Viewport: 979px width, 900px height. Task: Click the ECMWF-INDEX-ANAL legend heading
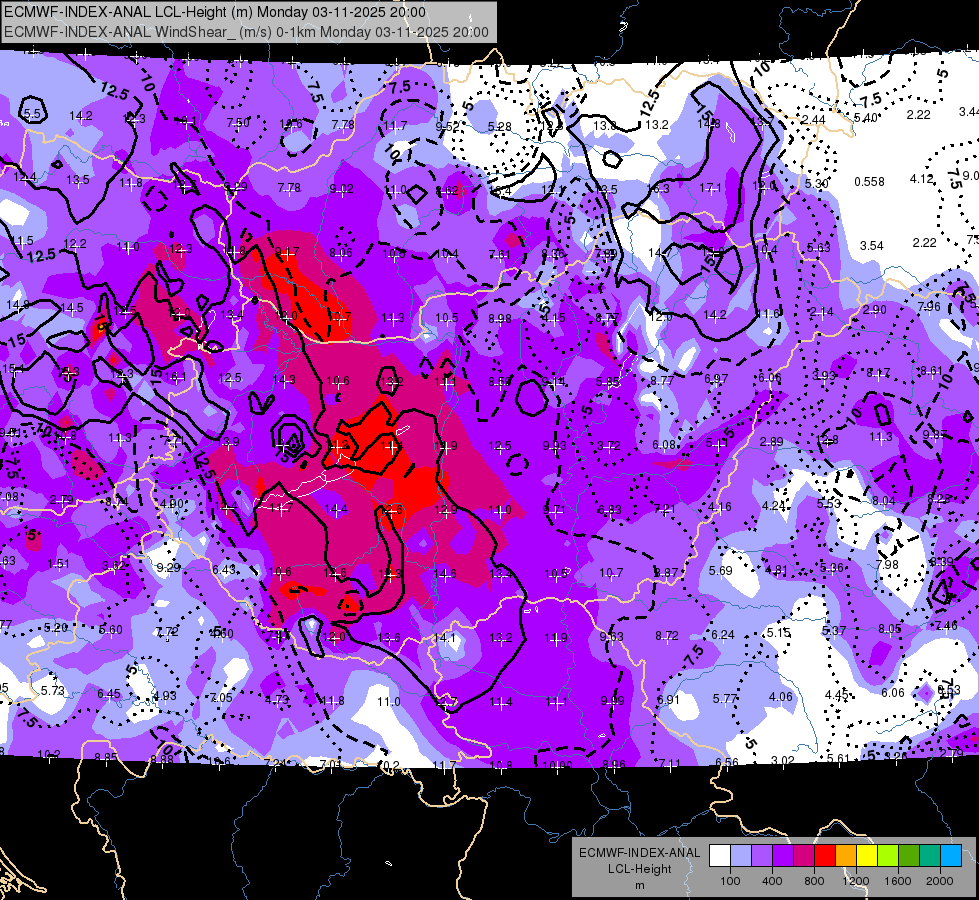pyautogui.click(x=639, y=853)
